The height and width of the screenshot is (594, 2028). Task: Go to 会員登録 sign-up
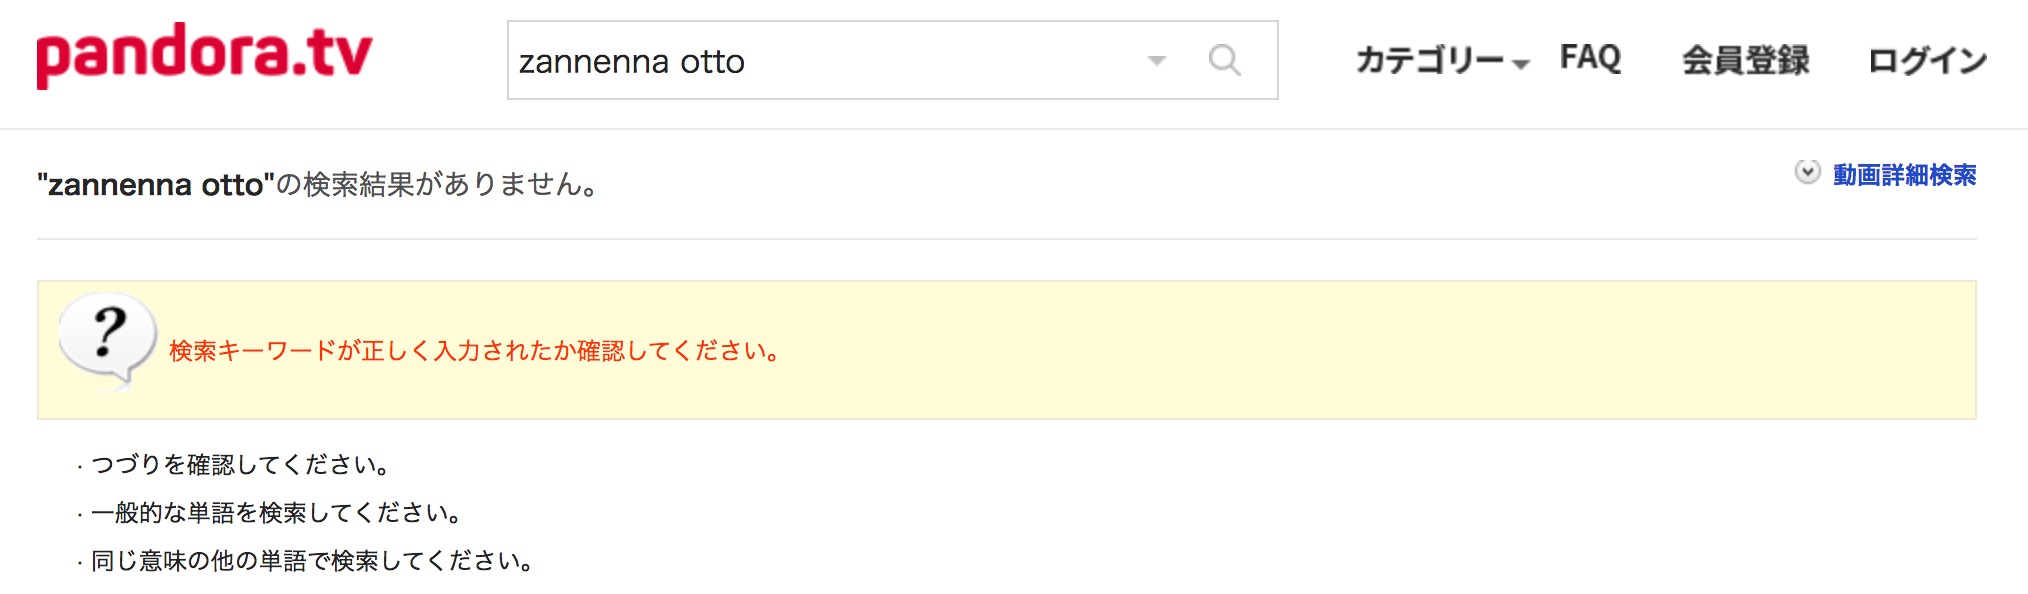(1745, 60)
